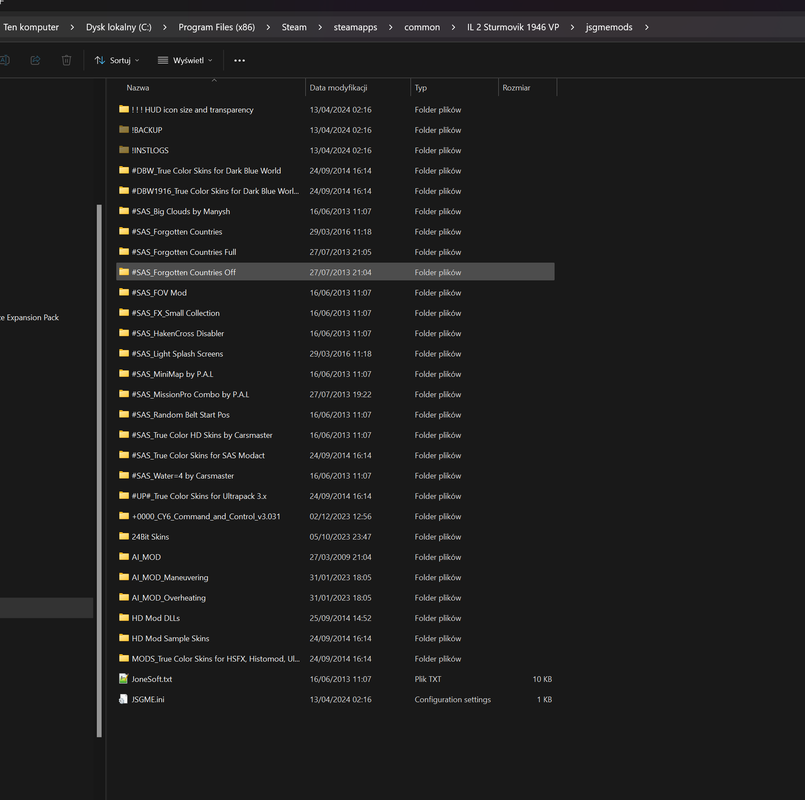The width and height of the screenshot is (805, 800).
Task: Click folder icon of AI_MOD_Maneuvering
Action: (124, 577)
